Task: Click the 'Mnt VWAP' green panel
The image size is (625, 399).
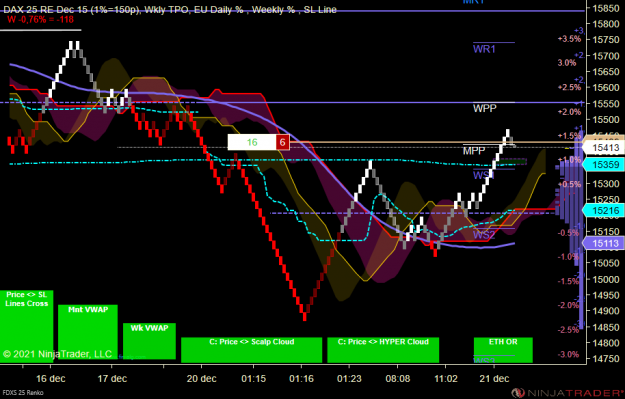Action: click(88, 332)
